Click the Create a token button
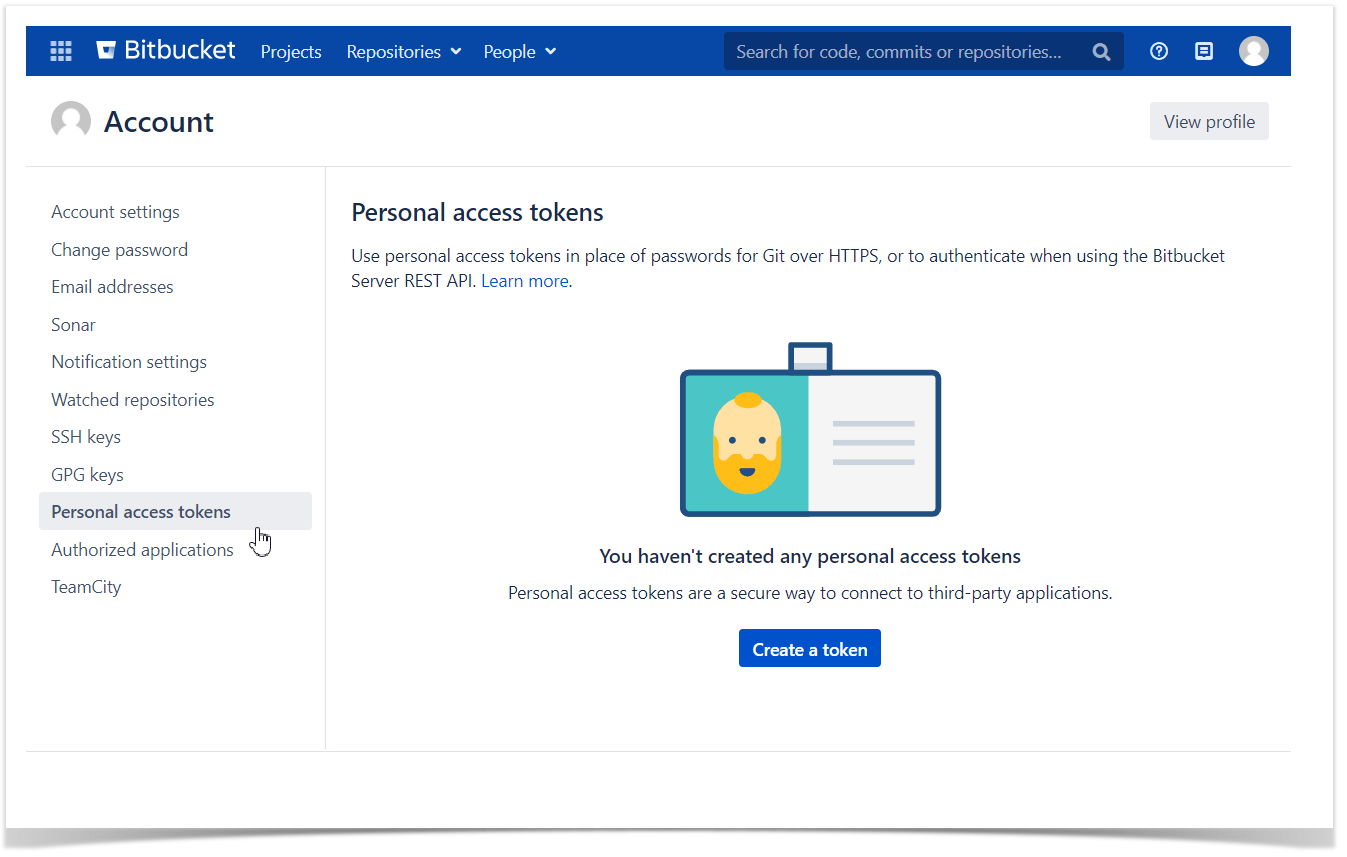 (809, 649)
